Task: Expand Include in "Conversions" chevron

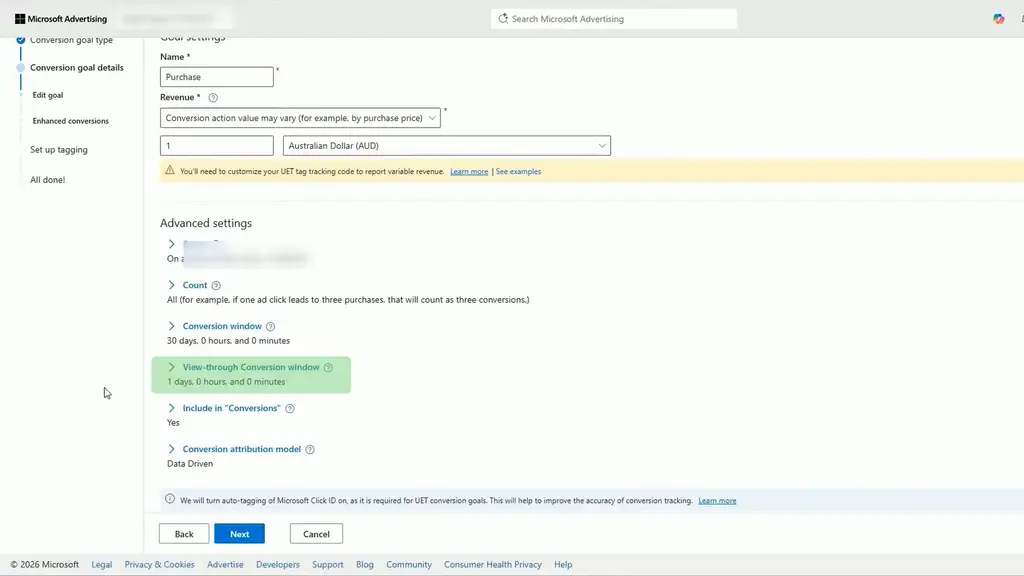Action: [x=172, y=408]
